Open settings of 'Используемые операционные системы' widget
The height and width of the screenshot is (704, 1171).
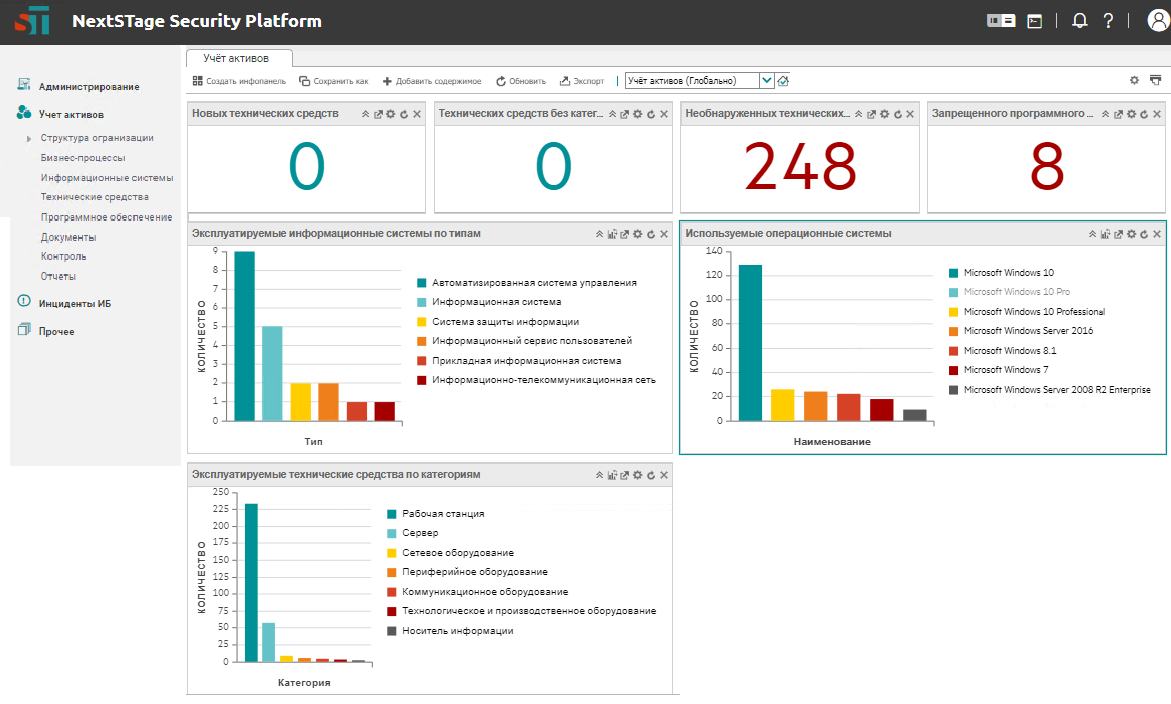1131,234
